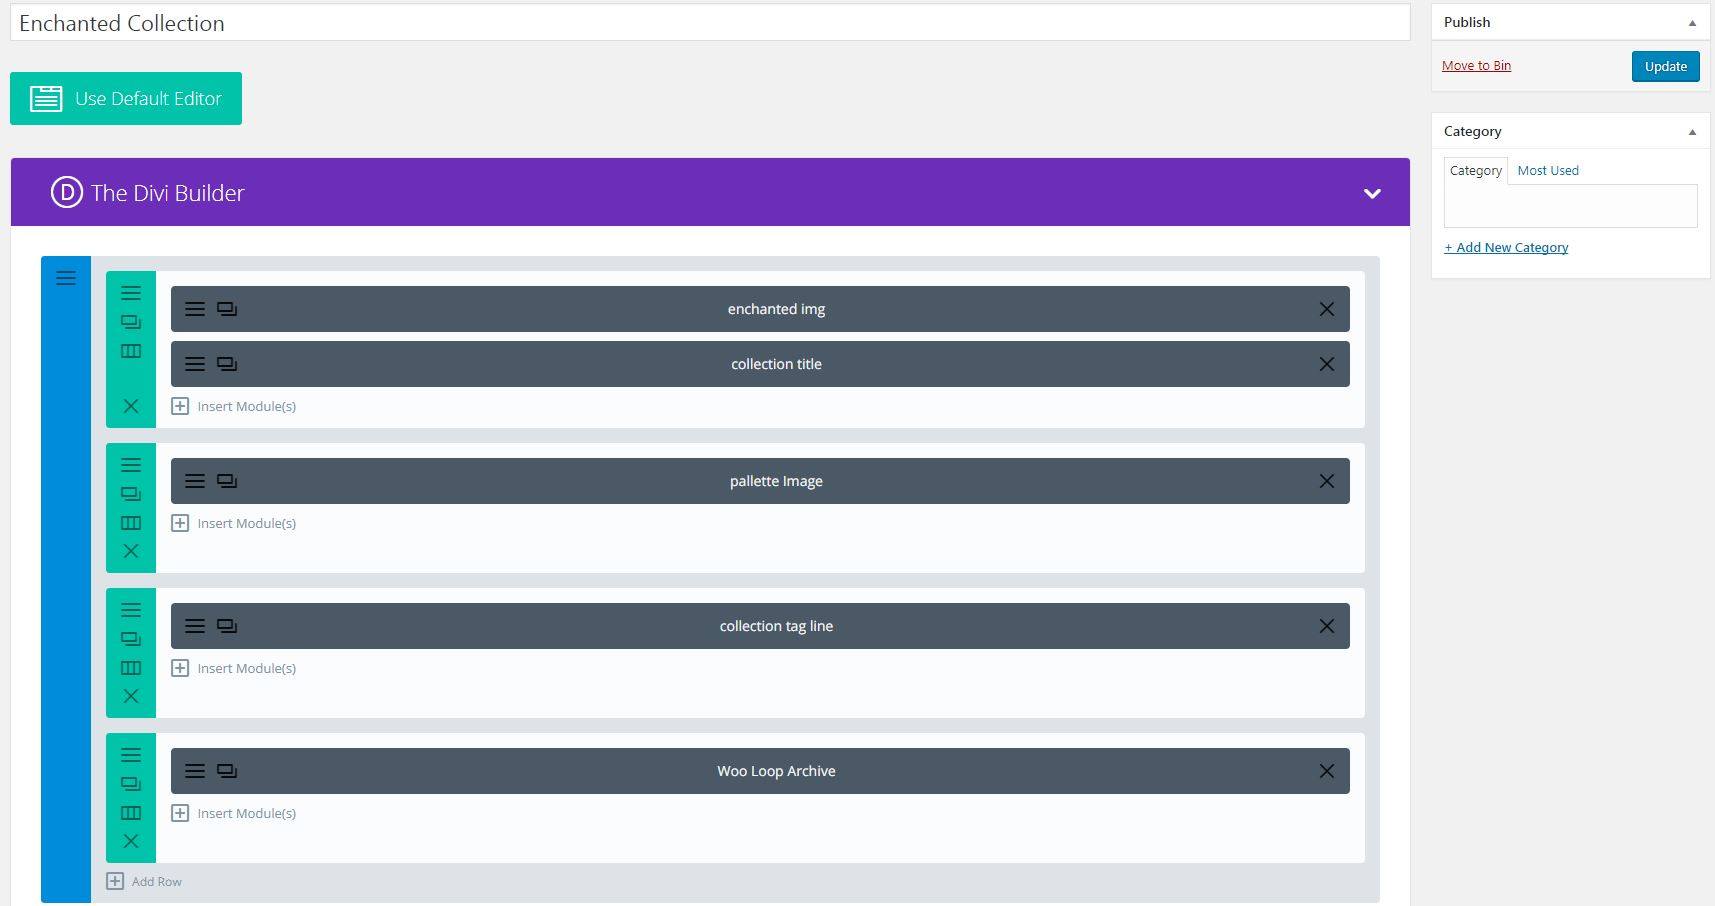Insert module below collection tag line
Screen dimensions: 1715x906
pyautogui.click(x=234, y=668)
